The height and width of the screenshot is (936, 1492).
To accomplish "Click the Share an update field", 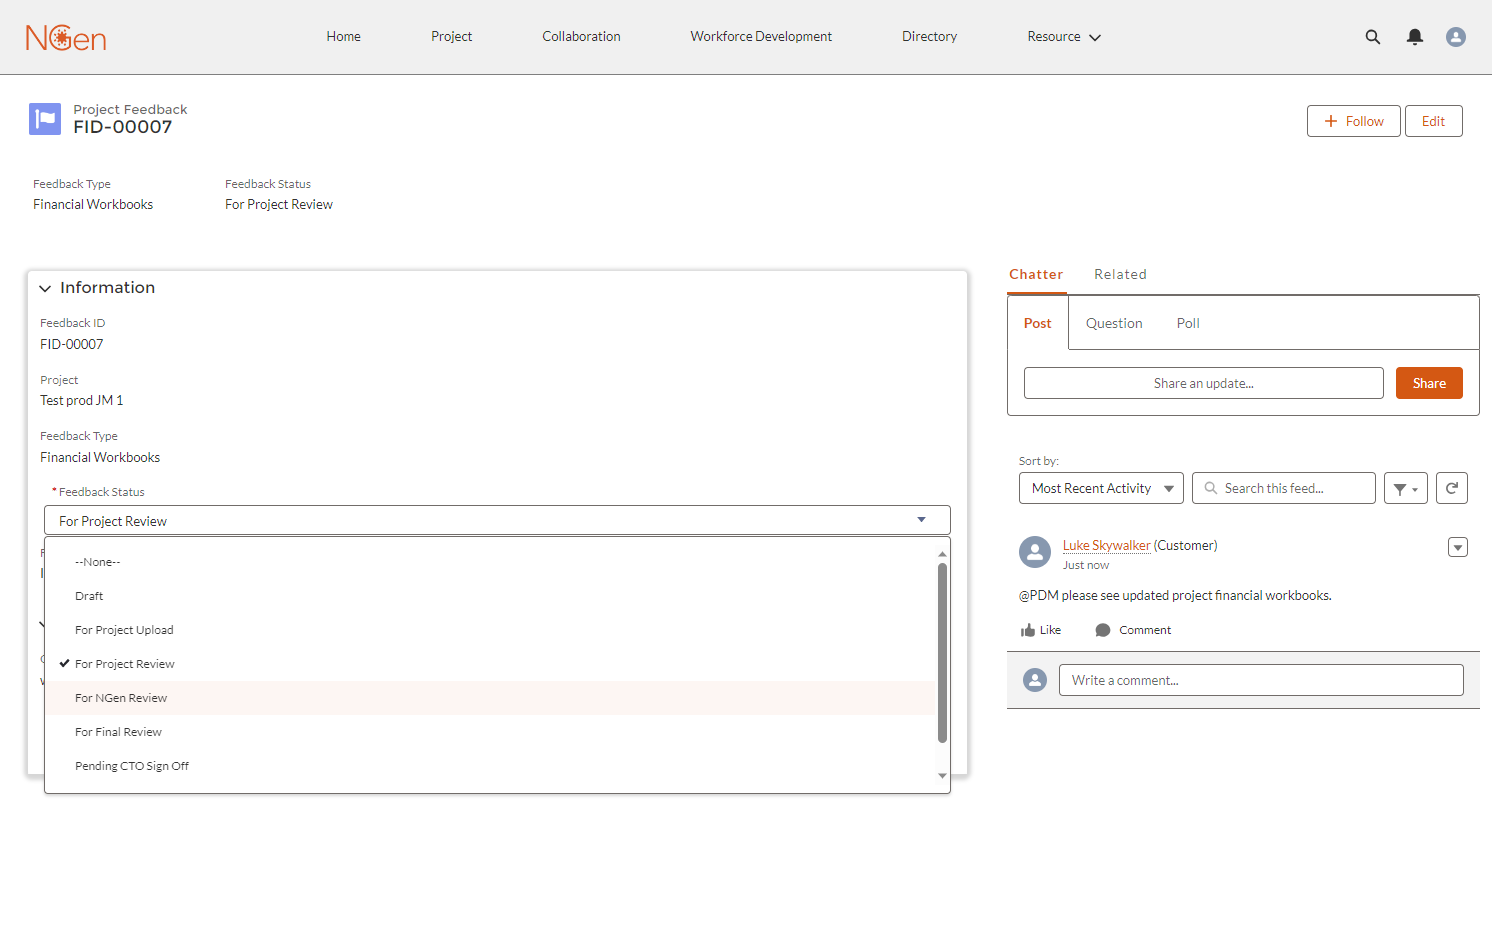I will point(1204,383).
